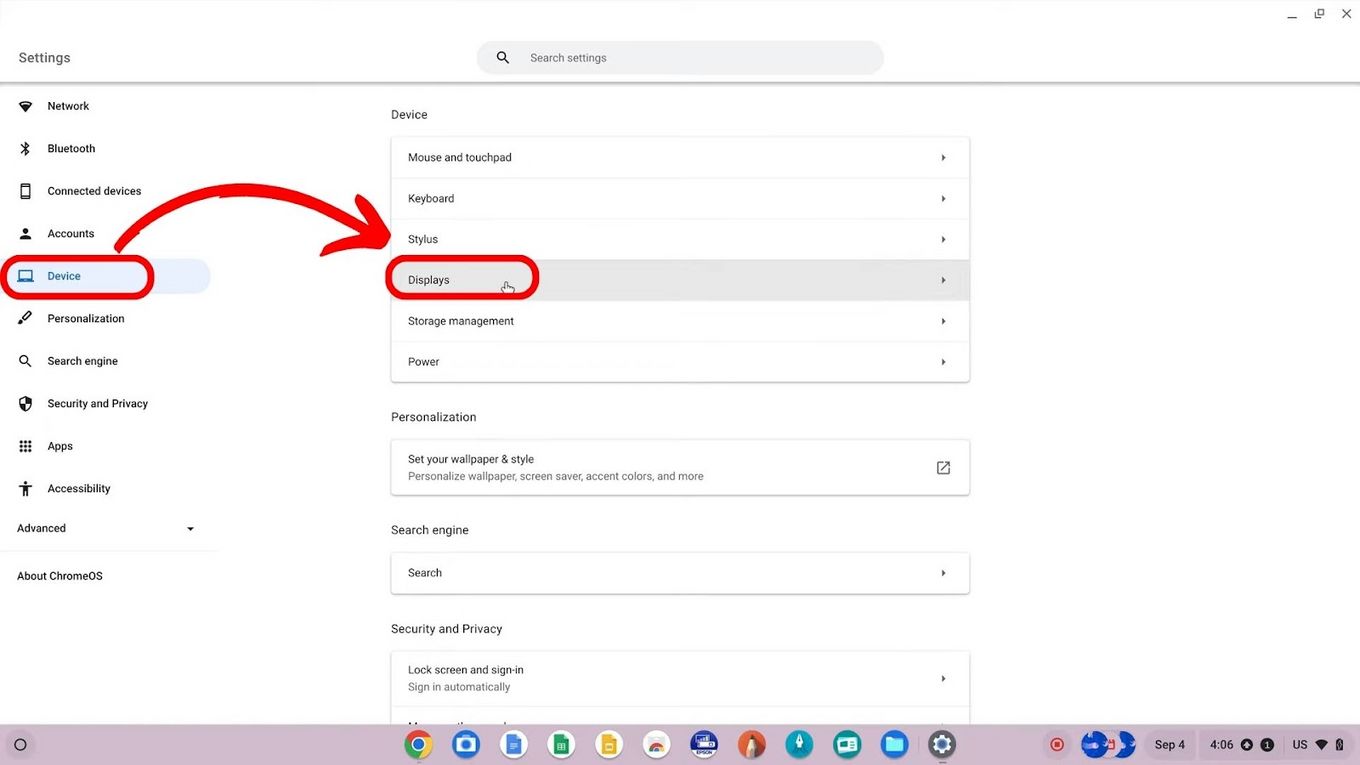Launch Google Chrome from the shelf
Image resolution: width=1360 pixels, height=765 pixels.
click(418, 744)
